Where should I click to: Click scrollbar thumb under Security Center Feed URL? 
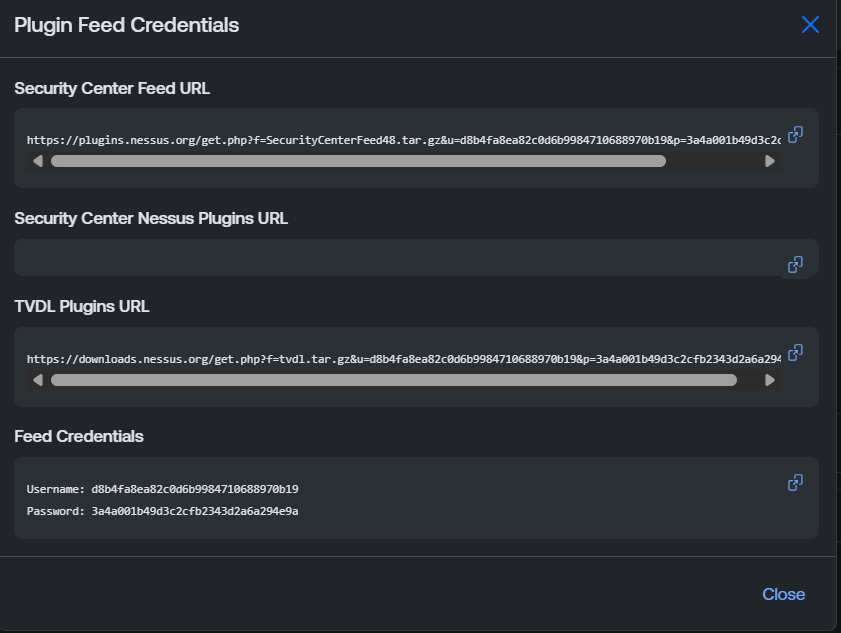(358, 161)
